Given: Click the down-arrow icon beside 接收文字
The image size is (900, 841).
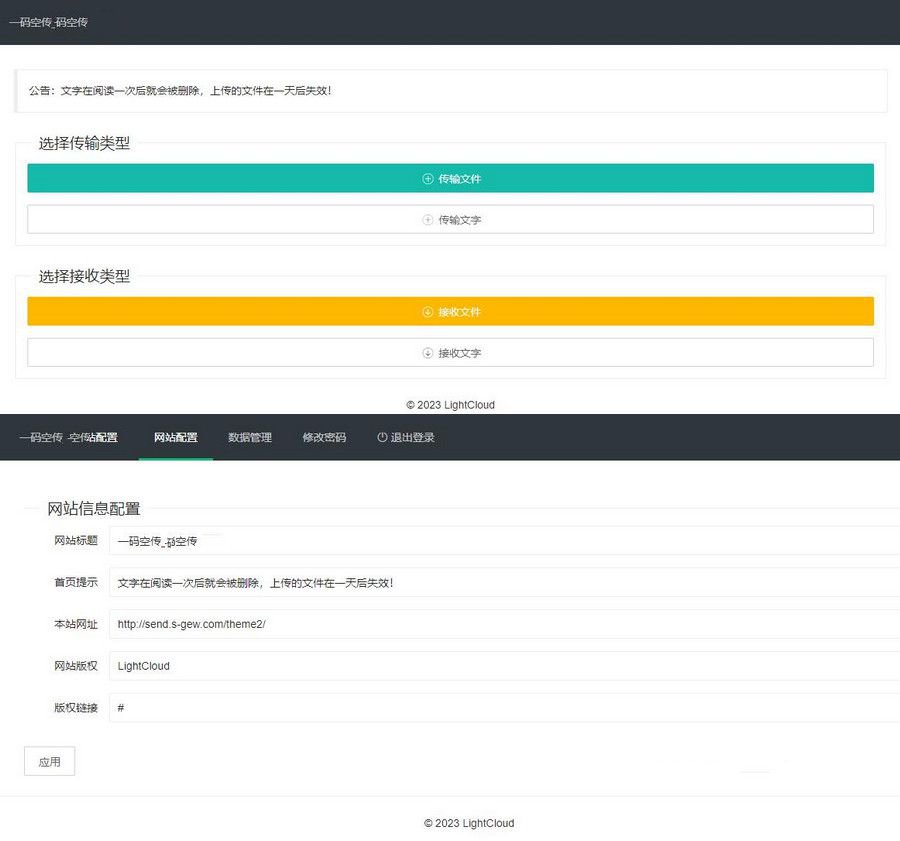Looking at the screenshot, I should point(429,352).
